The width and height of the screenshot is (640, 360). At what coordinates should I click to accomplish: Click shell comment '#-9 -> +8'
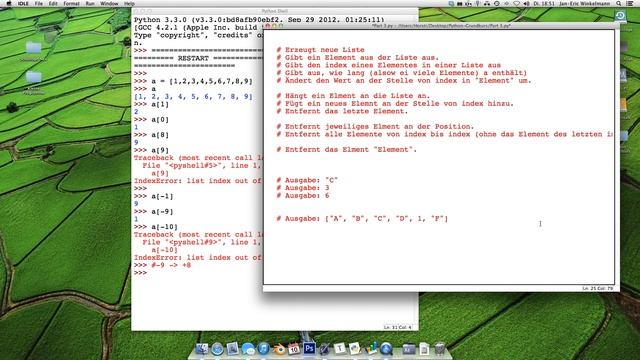[x=171, y=265]
